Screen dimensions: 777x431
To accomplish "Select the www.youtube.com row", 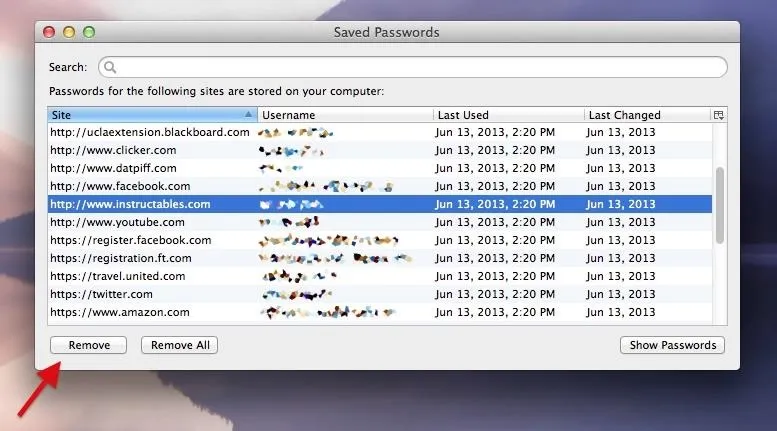I will pos(380,222).
